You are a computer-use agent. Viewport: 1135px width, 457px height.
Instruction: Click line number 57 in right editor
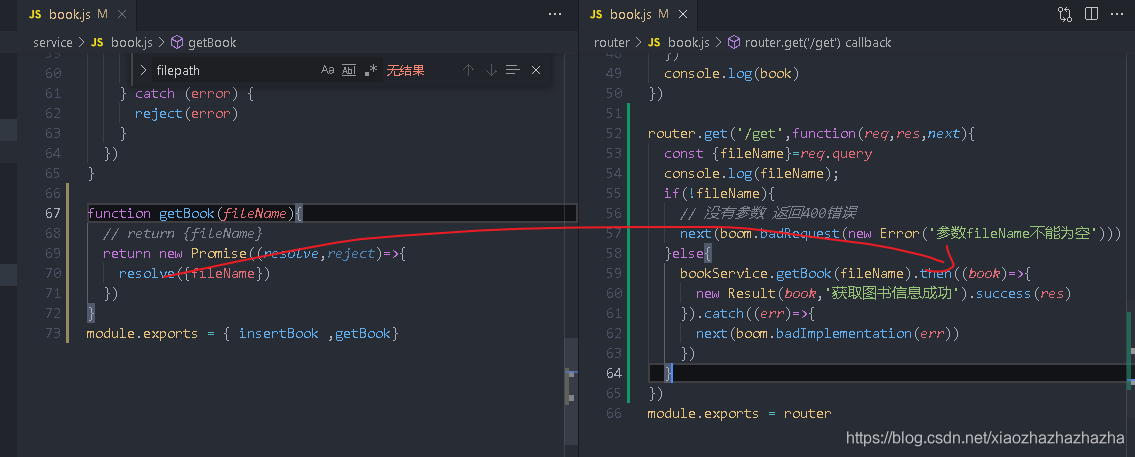(x=613, y=233)
